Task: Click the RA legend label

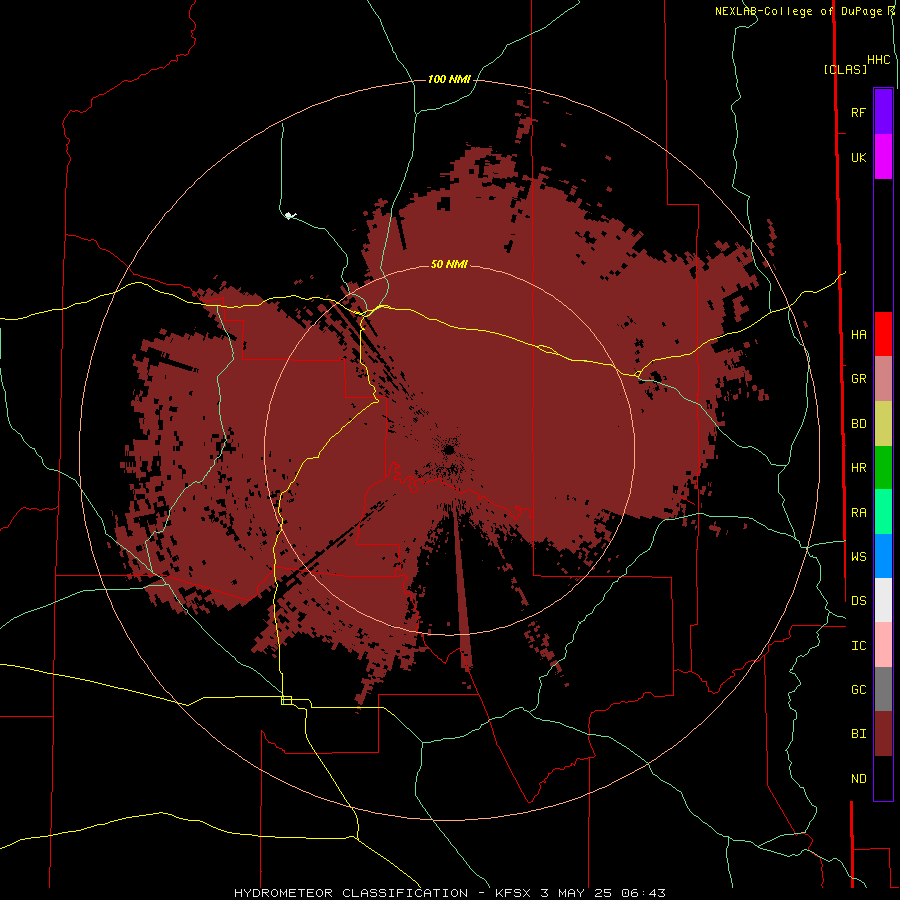Action: 858,513
